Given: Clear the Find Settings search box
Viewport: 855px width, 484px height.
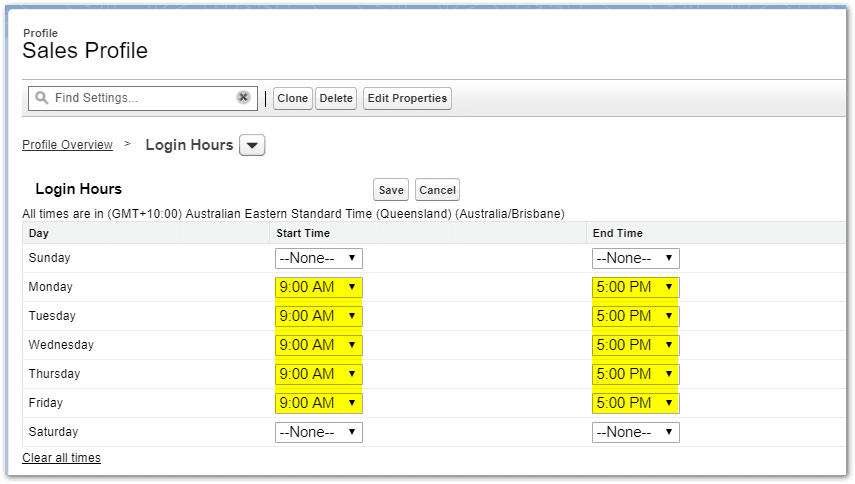Looking at the screenshot, I should point(243,98).
